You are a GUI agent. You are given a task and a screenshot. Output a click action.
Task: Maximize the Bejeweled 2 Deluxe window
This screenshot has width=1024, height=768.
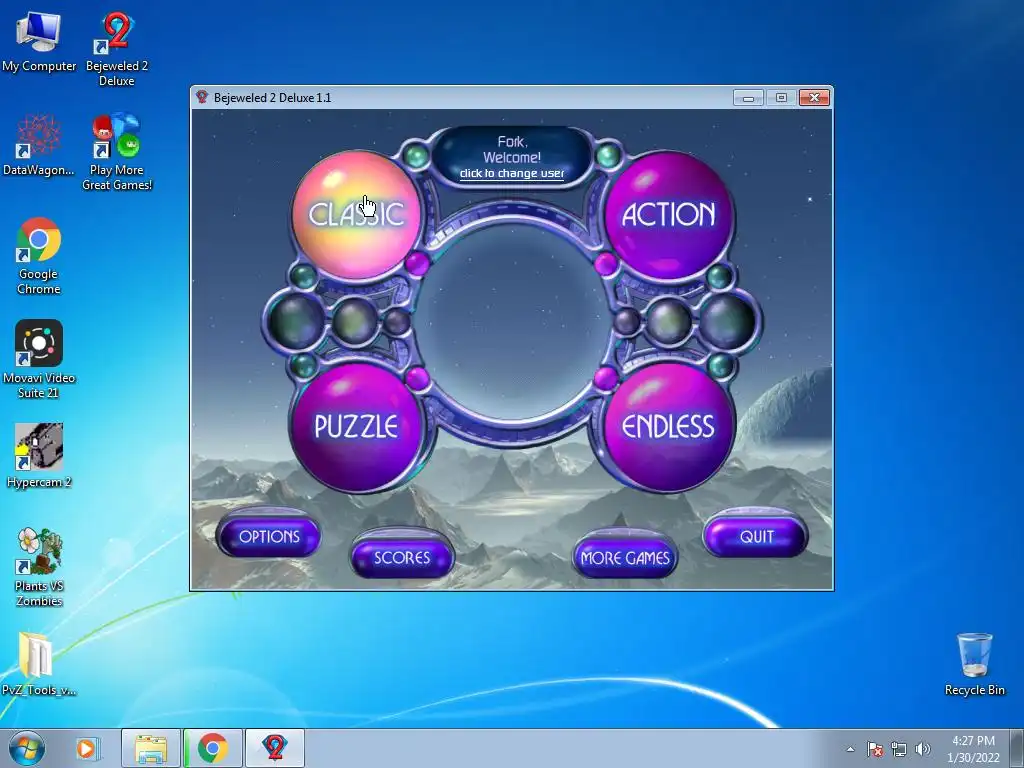pos(781,98)
